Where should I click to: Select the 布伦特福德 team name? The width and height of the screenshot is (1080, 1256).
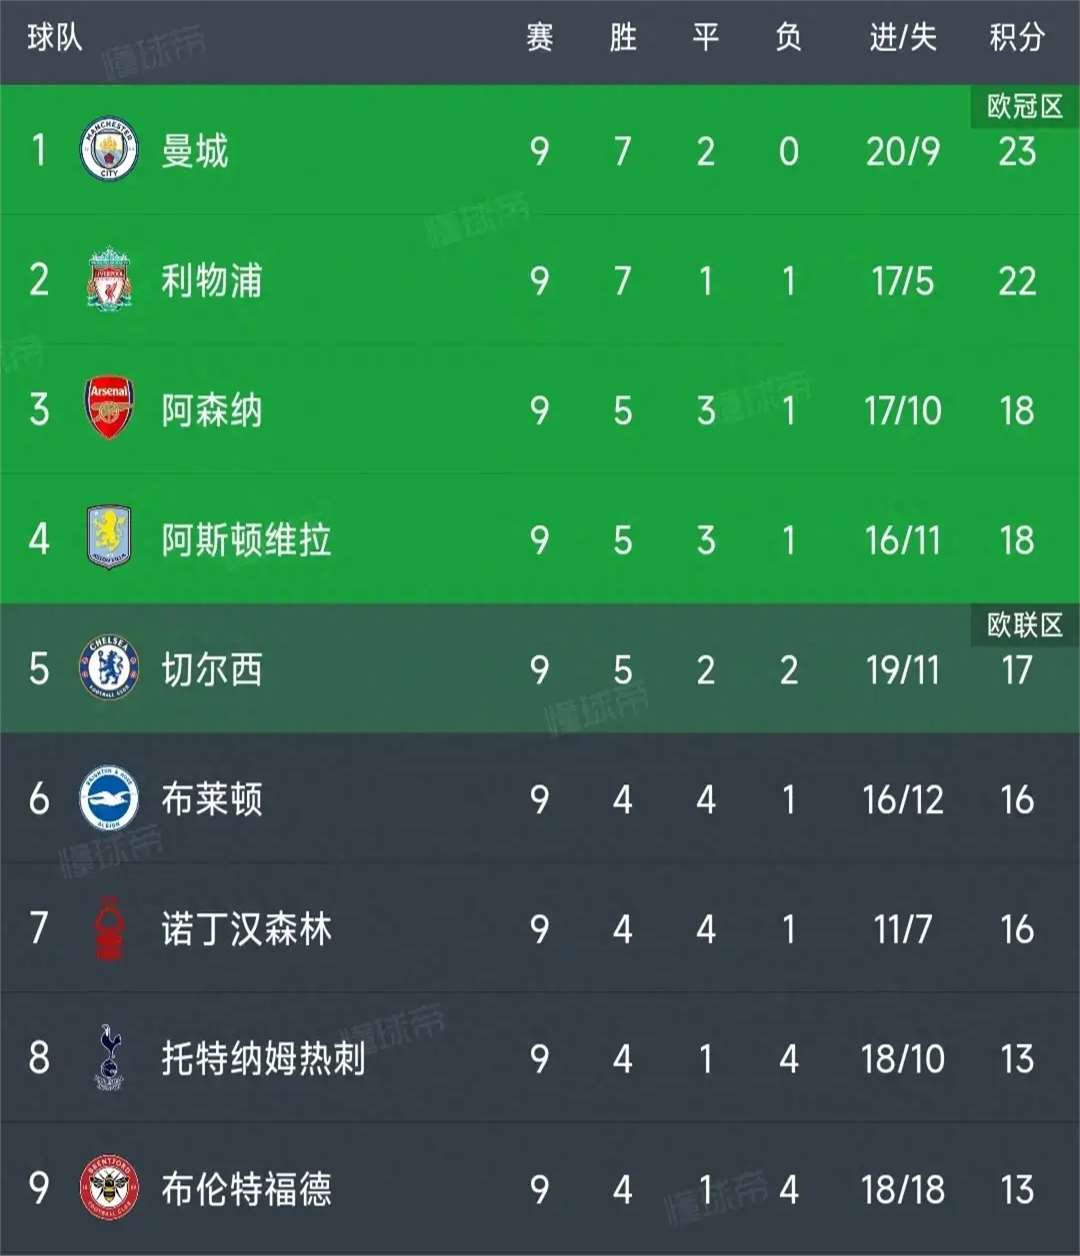click(246, 1188)
